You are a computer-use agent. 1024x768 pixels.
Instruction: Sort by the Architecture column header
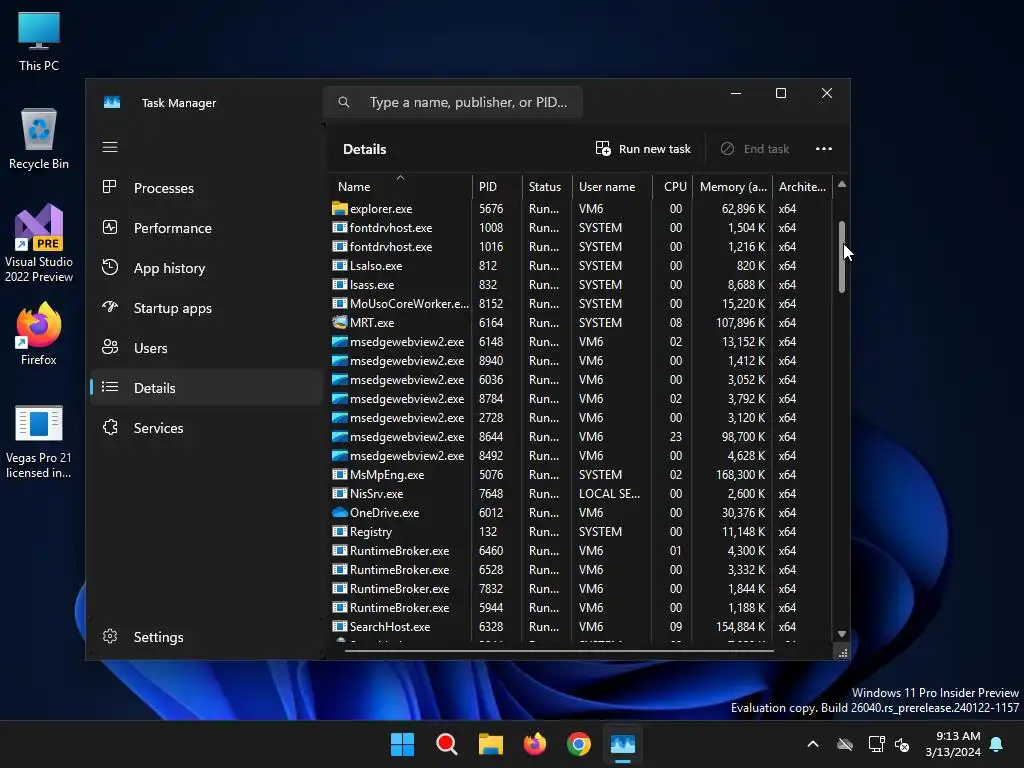[x=803, y=187]
